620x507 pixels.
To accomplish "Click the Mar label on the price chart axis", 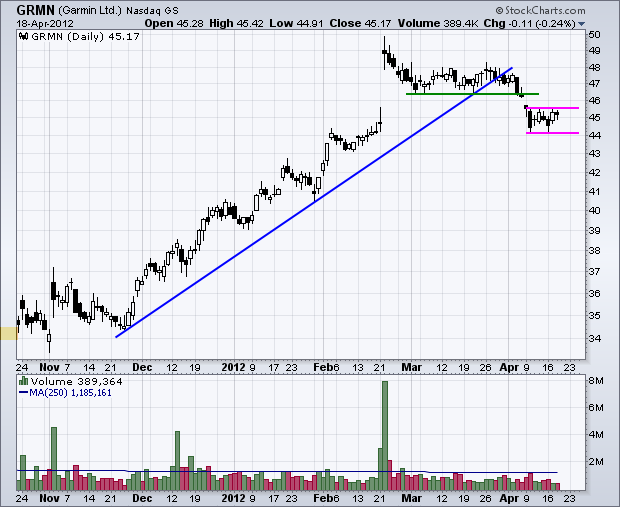I will click(412, 367).
